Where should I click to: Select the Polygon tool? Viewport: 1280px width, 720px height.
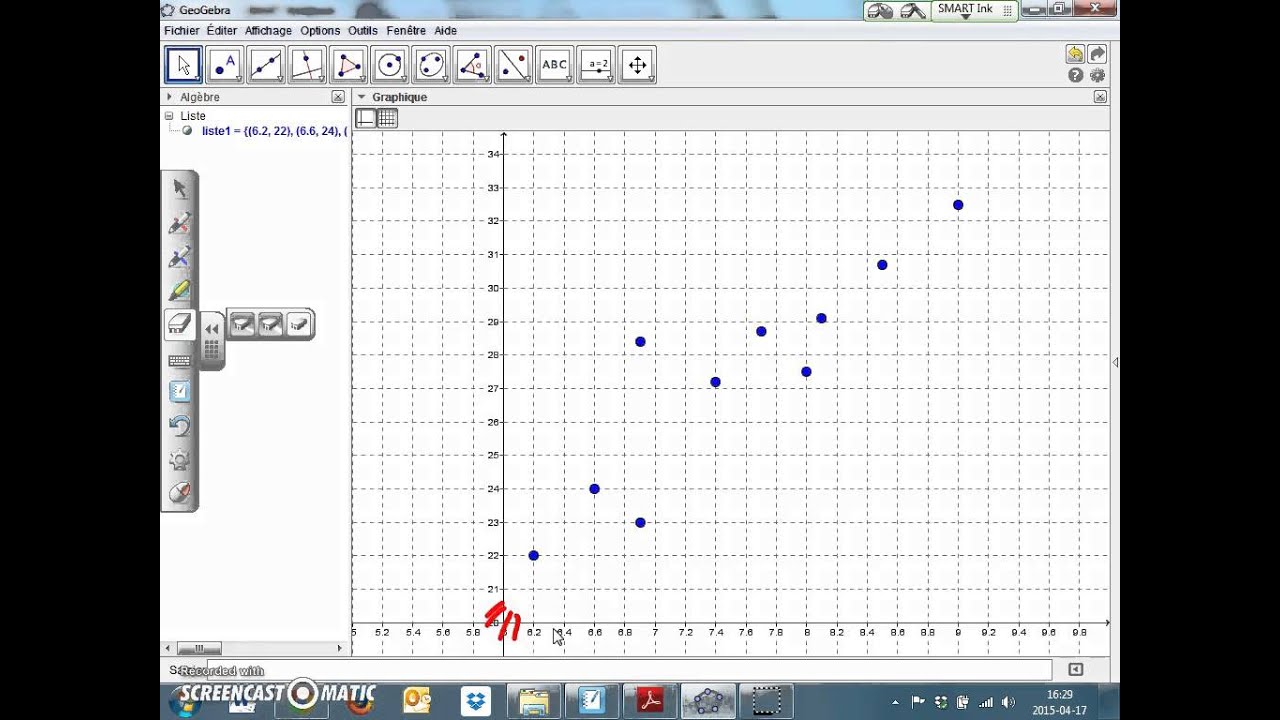point(348,65)
